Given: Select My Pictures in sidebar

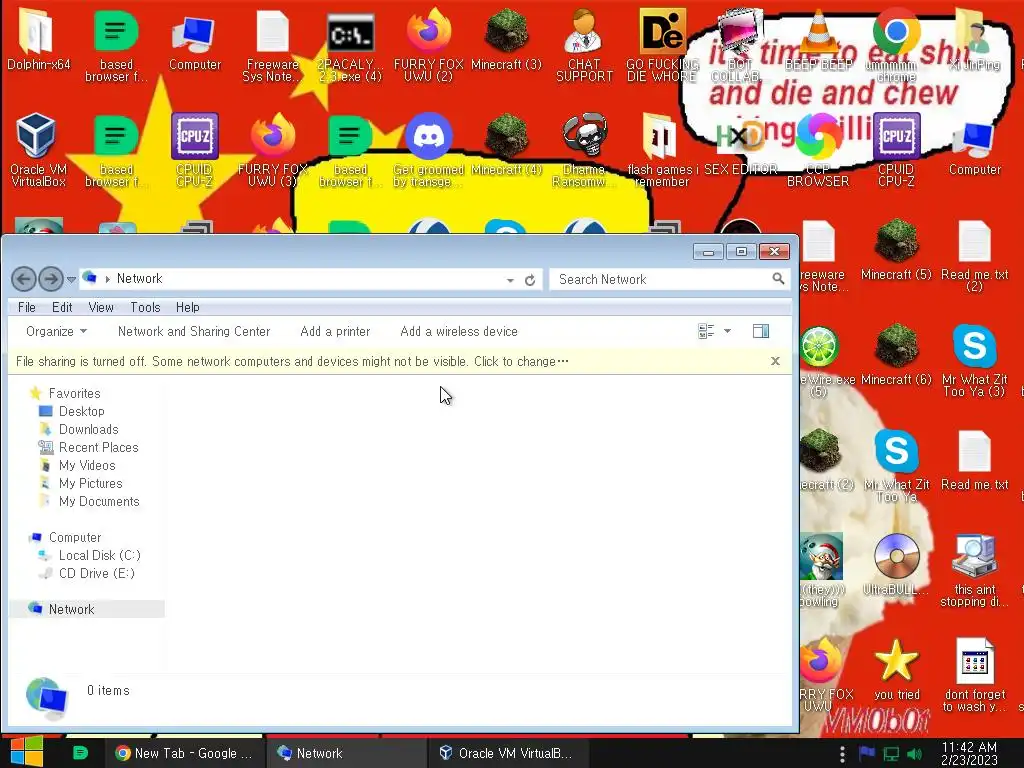Looking at the screenshot, I should tap(90, 483).
